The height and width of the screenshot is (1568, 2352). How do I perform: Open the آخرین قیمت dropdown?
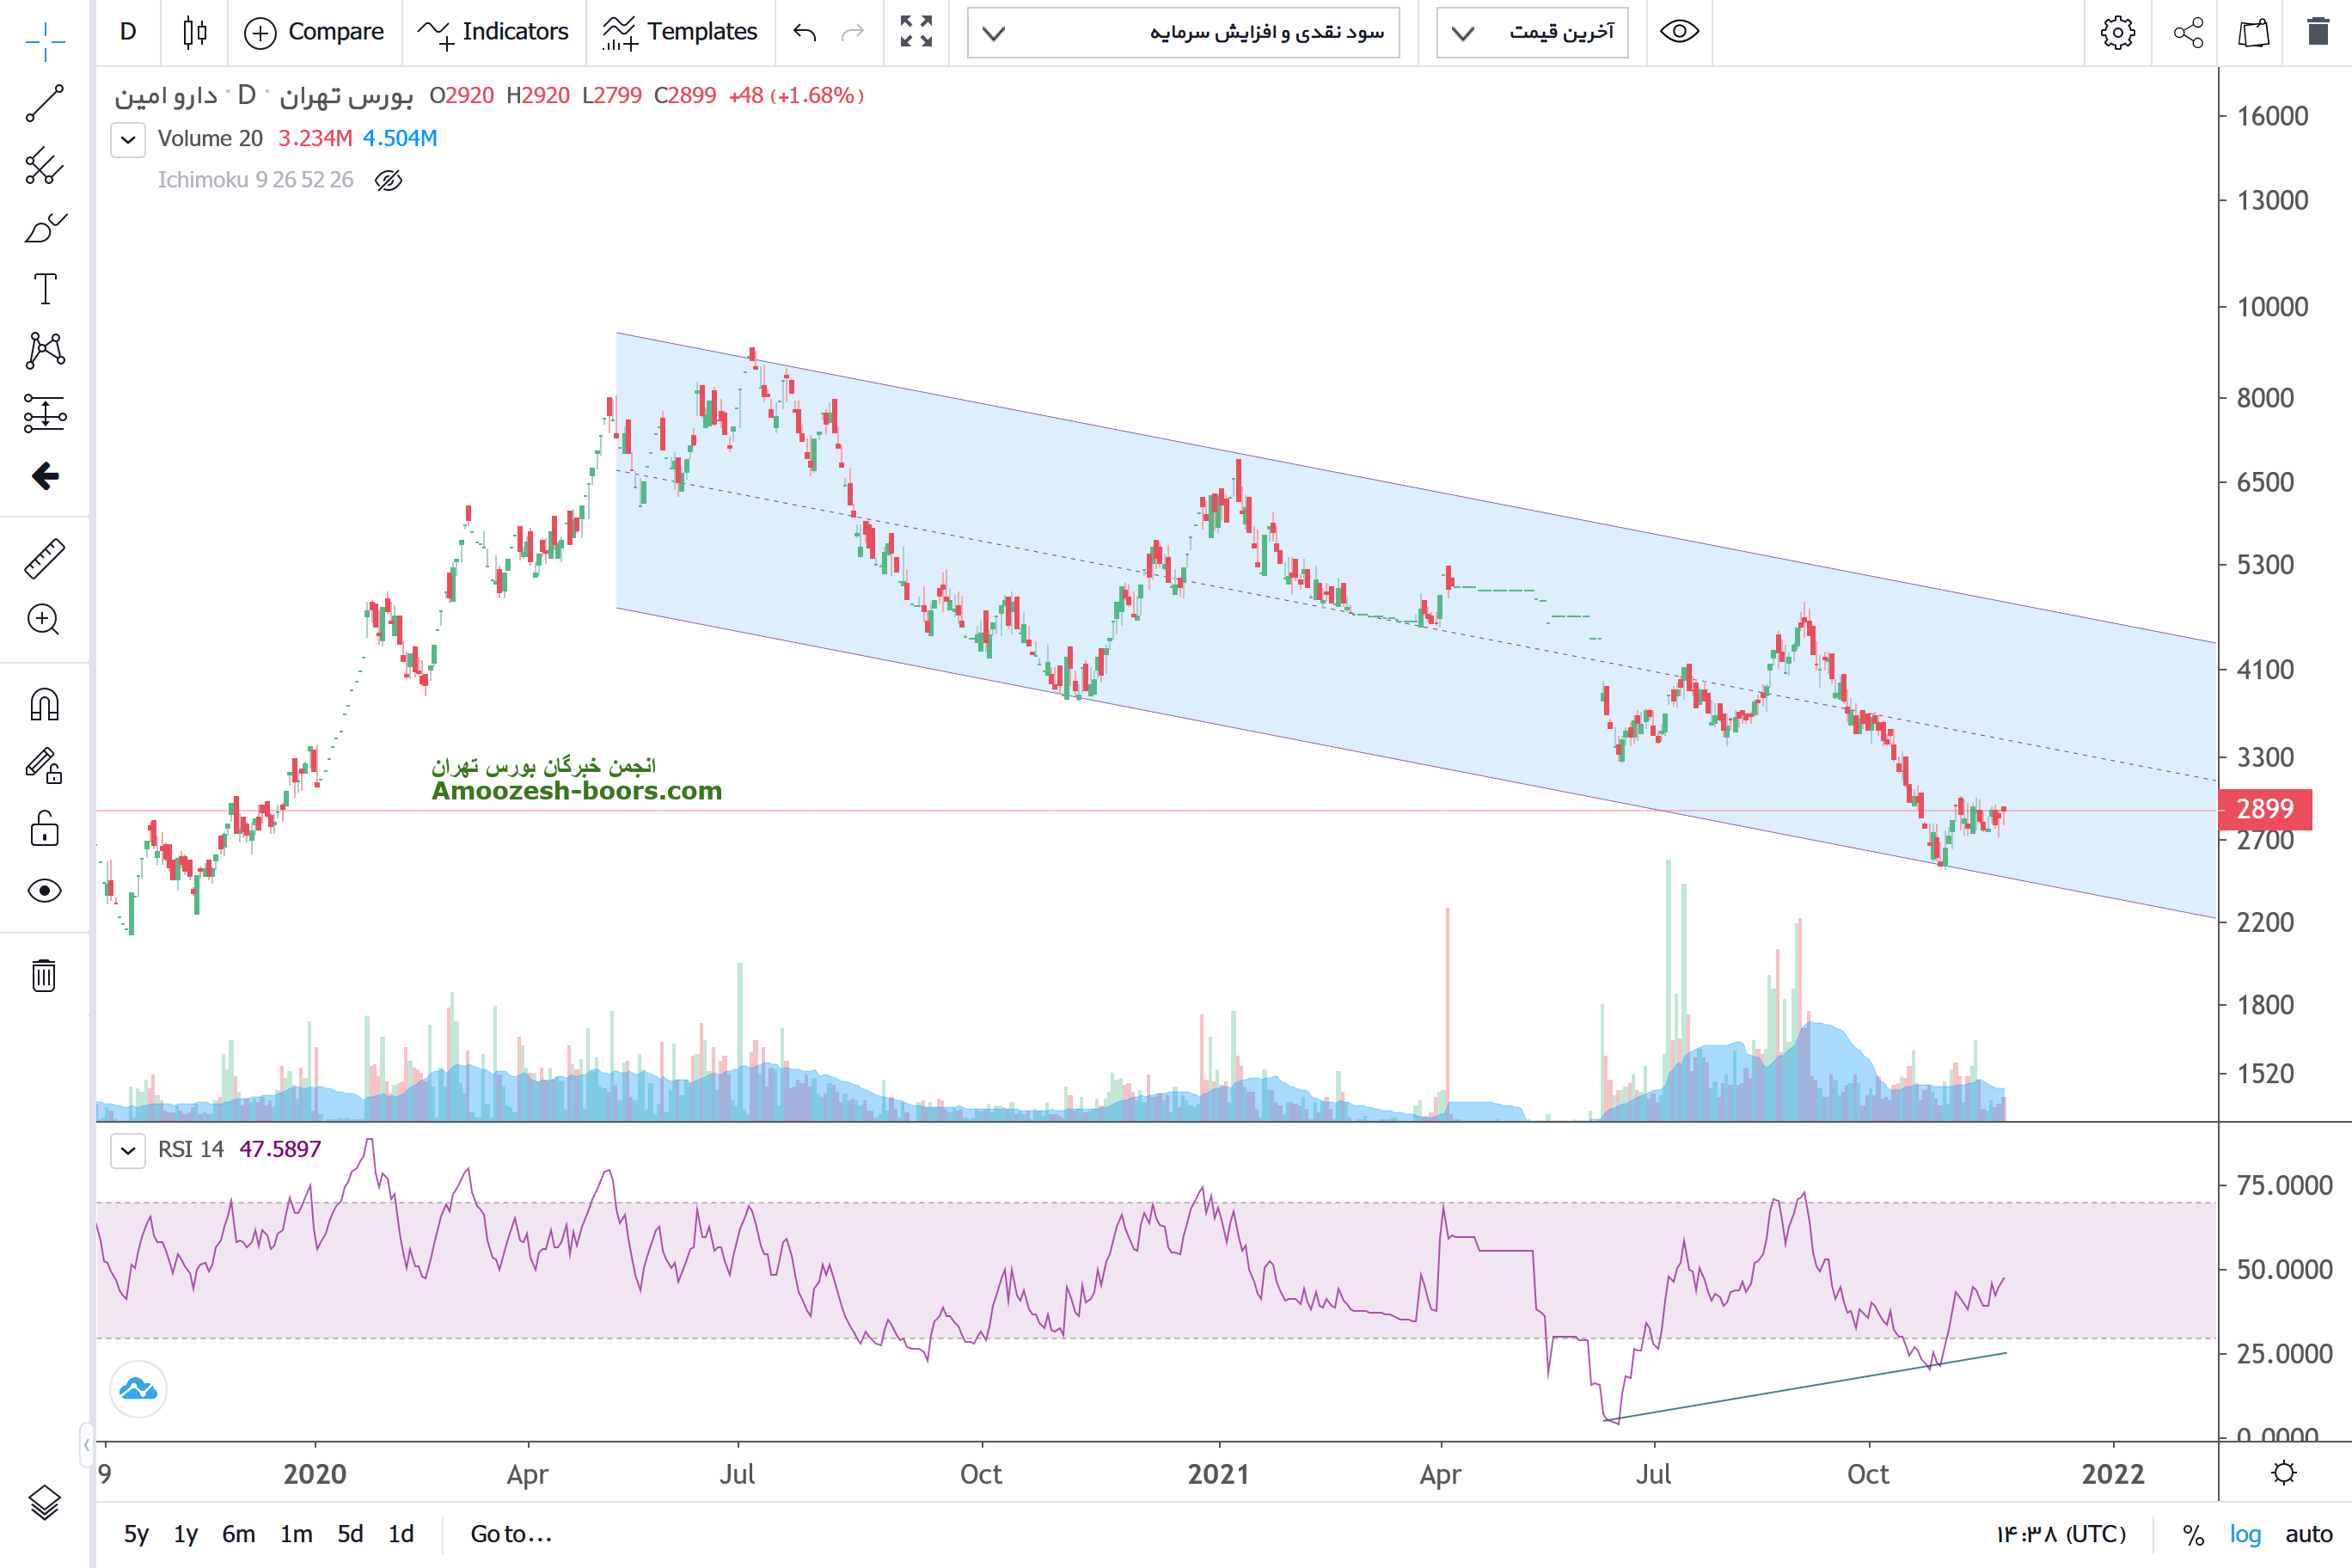pos(1532,33)
